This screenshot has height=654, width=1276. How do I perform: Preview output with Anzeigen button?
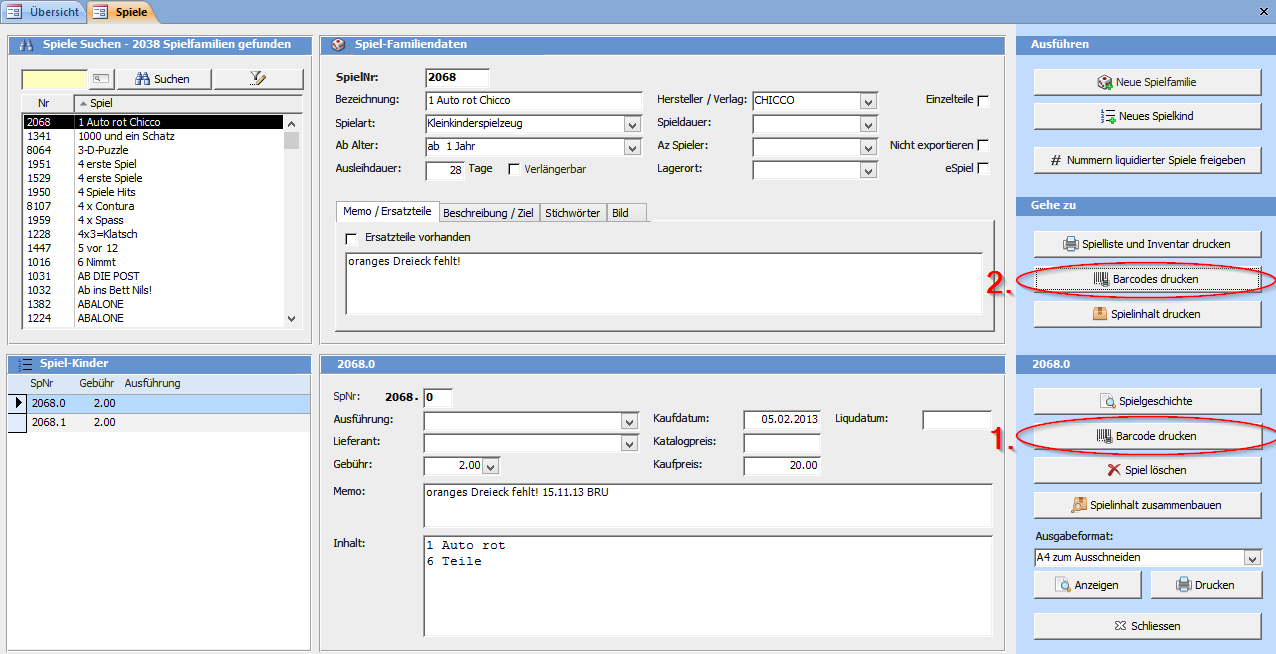[x=1089, y=585]
